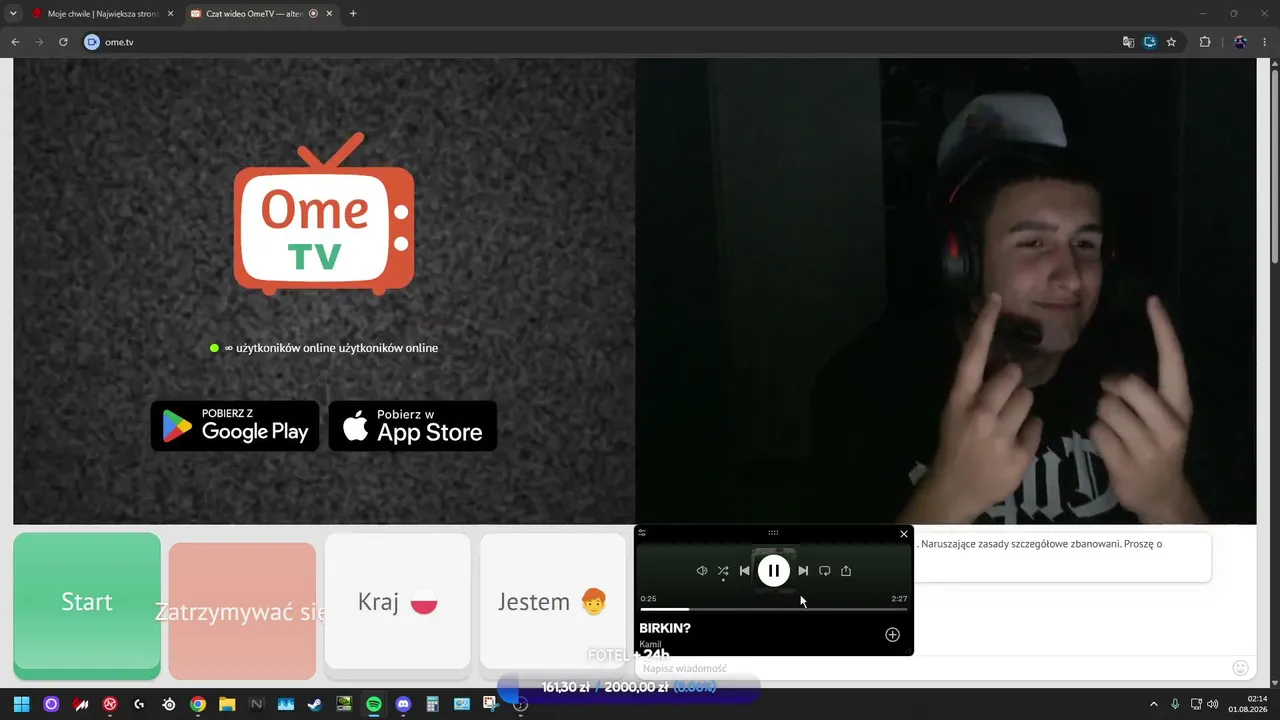Launch Calculator from the taskbar
The height and width of the screenshot is (720, 1280).
(432, 704)
